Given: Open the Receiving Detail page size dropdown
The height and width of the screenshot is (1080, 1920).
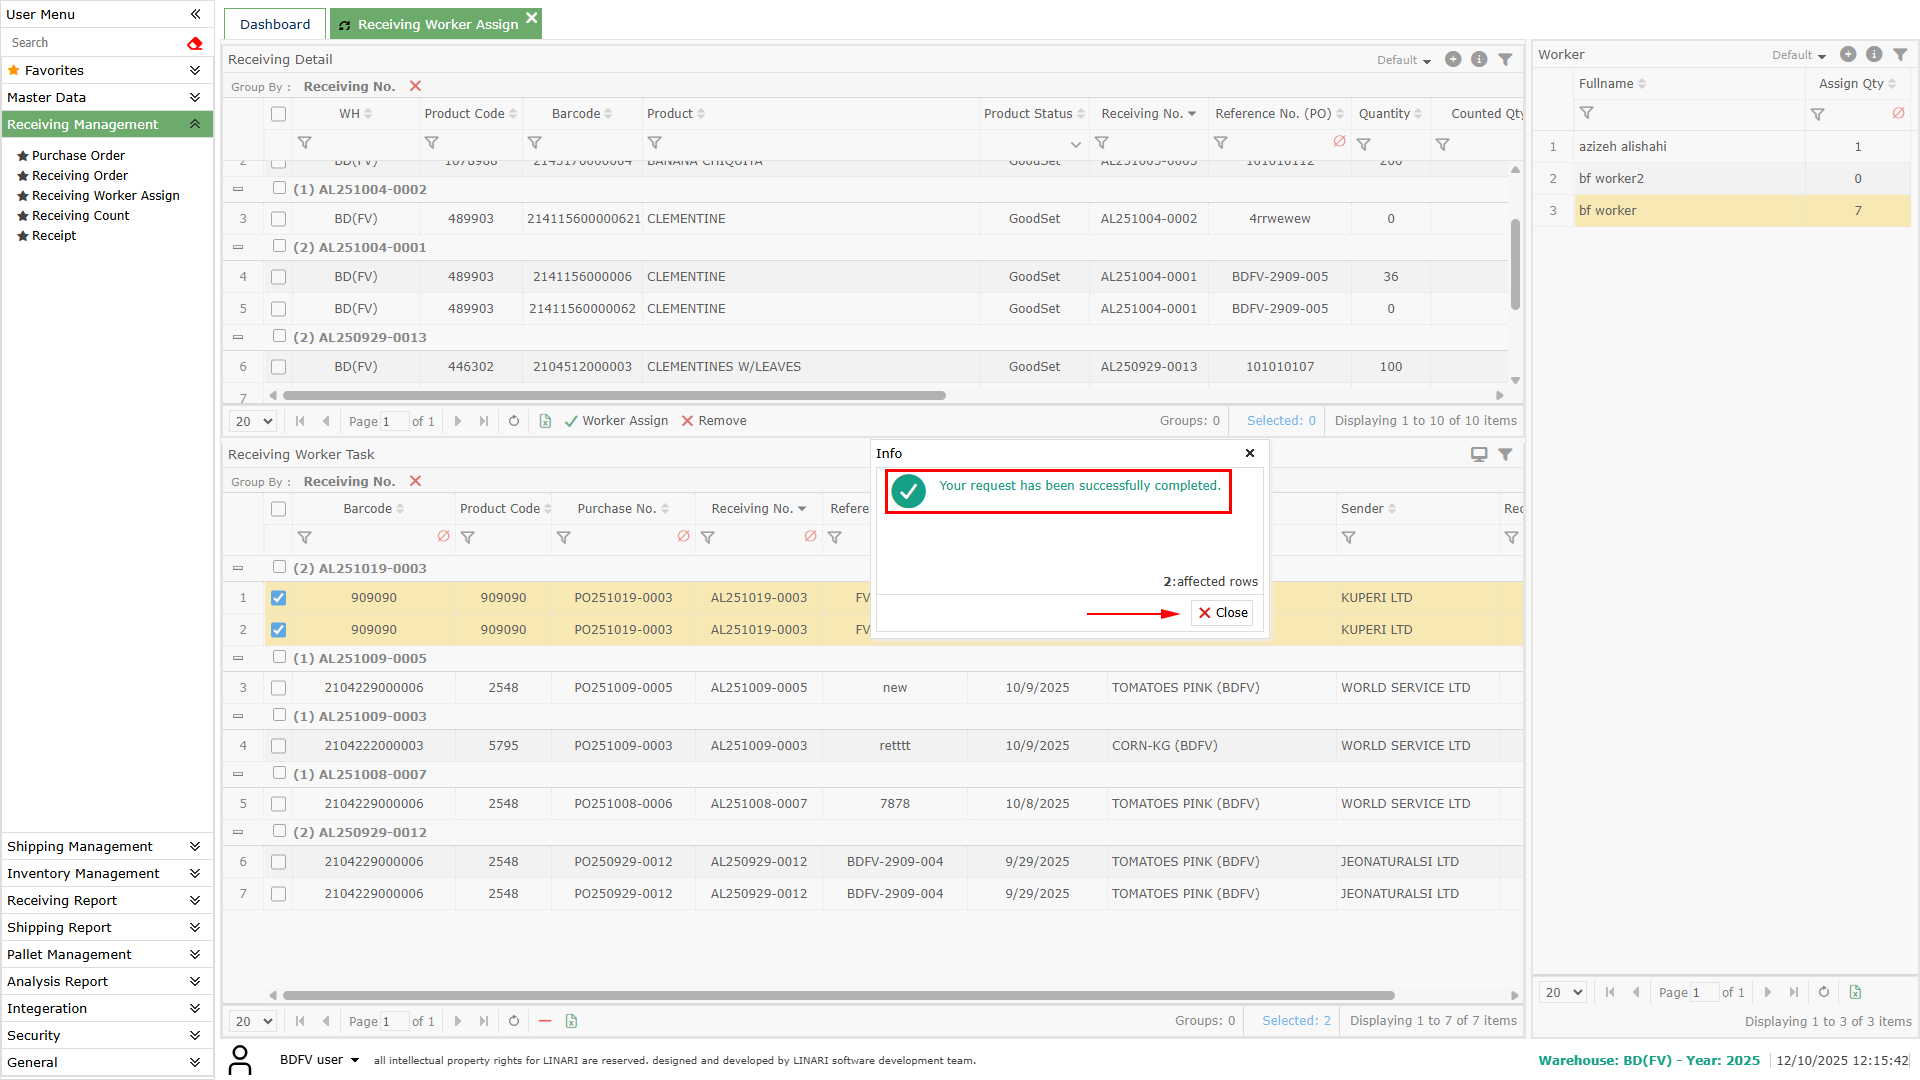Looking at the screenshot, I should coord(254,421).
